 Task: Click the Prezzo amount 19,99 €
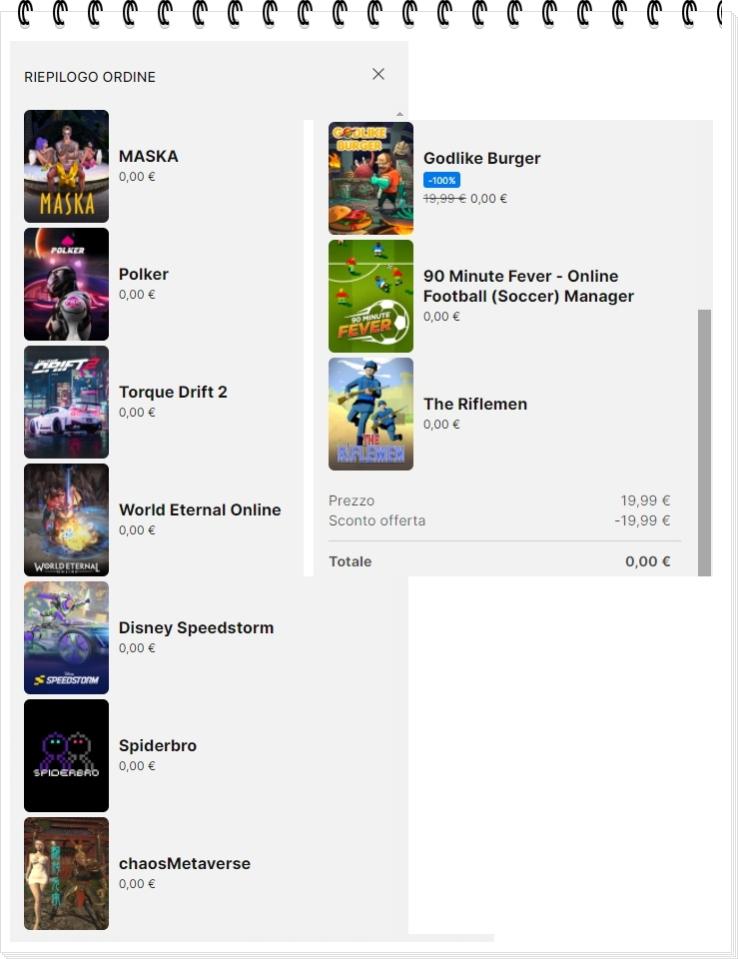coord(646,501)
